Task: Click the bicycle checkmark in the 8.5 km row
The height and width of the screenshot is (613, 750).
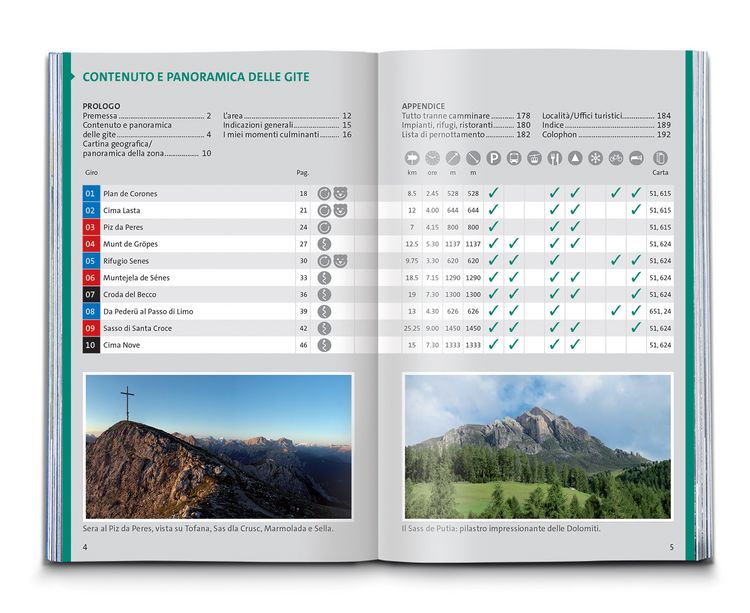Action: click(x=616, y=193)
